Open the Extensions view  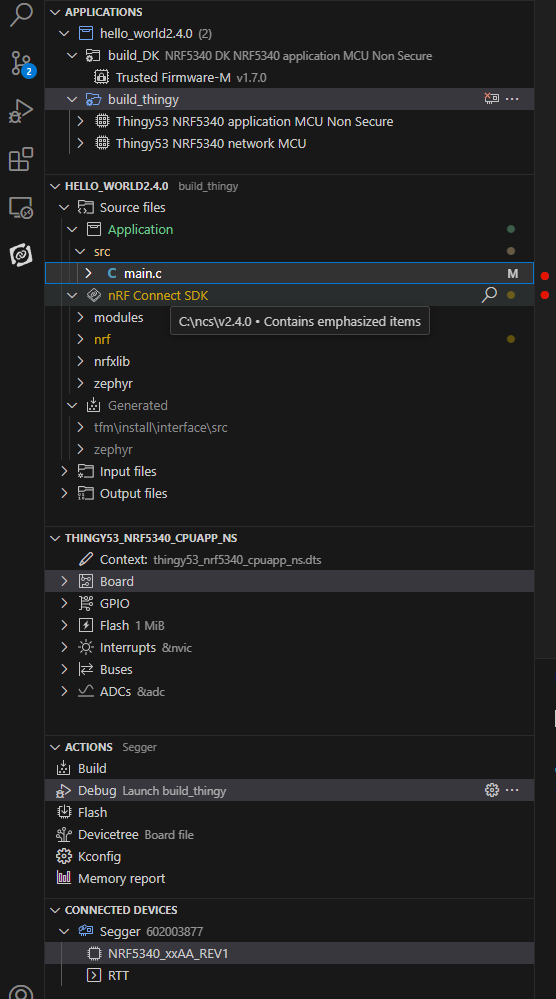click(21, 159)
